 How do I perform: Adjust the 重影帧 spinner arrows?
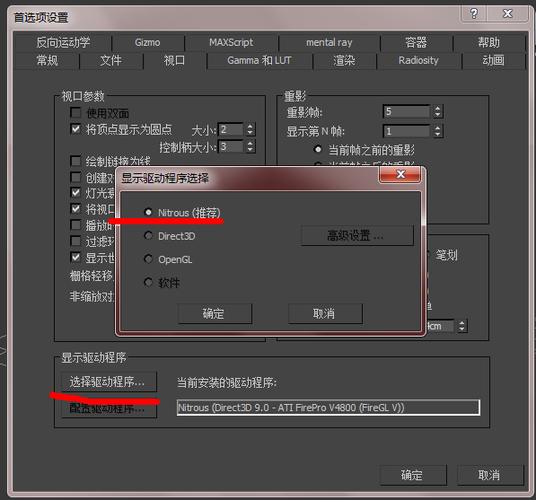coord(438,111)
